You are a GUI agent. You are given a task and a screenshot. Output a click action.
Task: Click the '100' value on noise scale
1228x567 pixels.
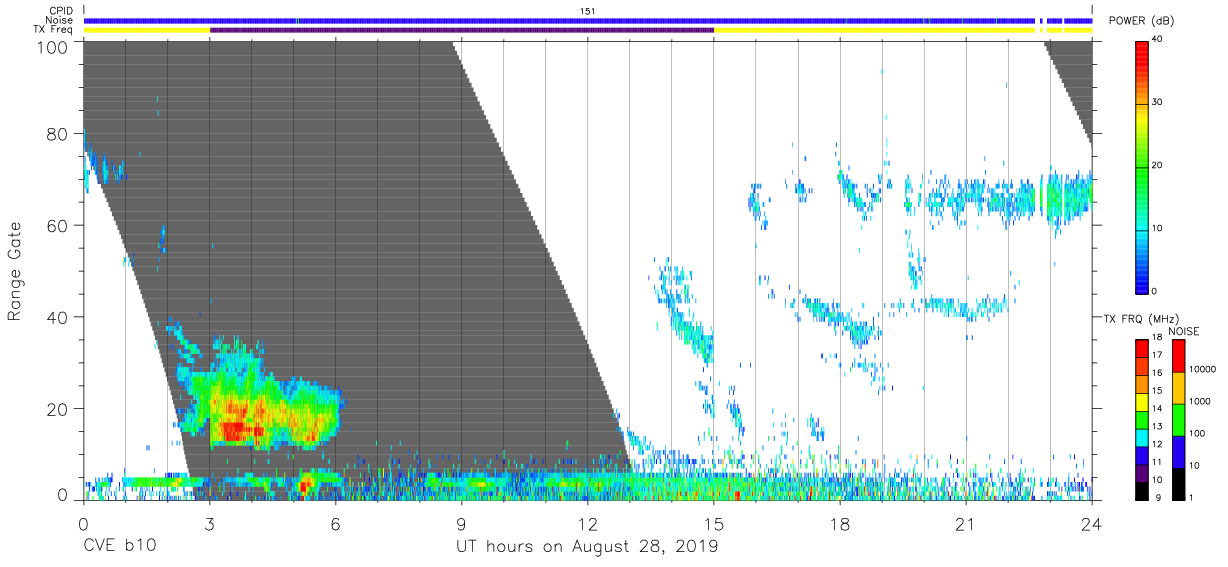[1198, 433]
